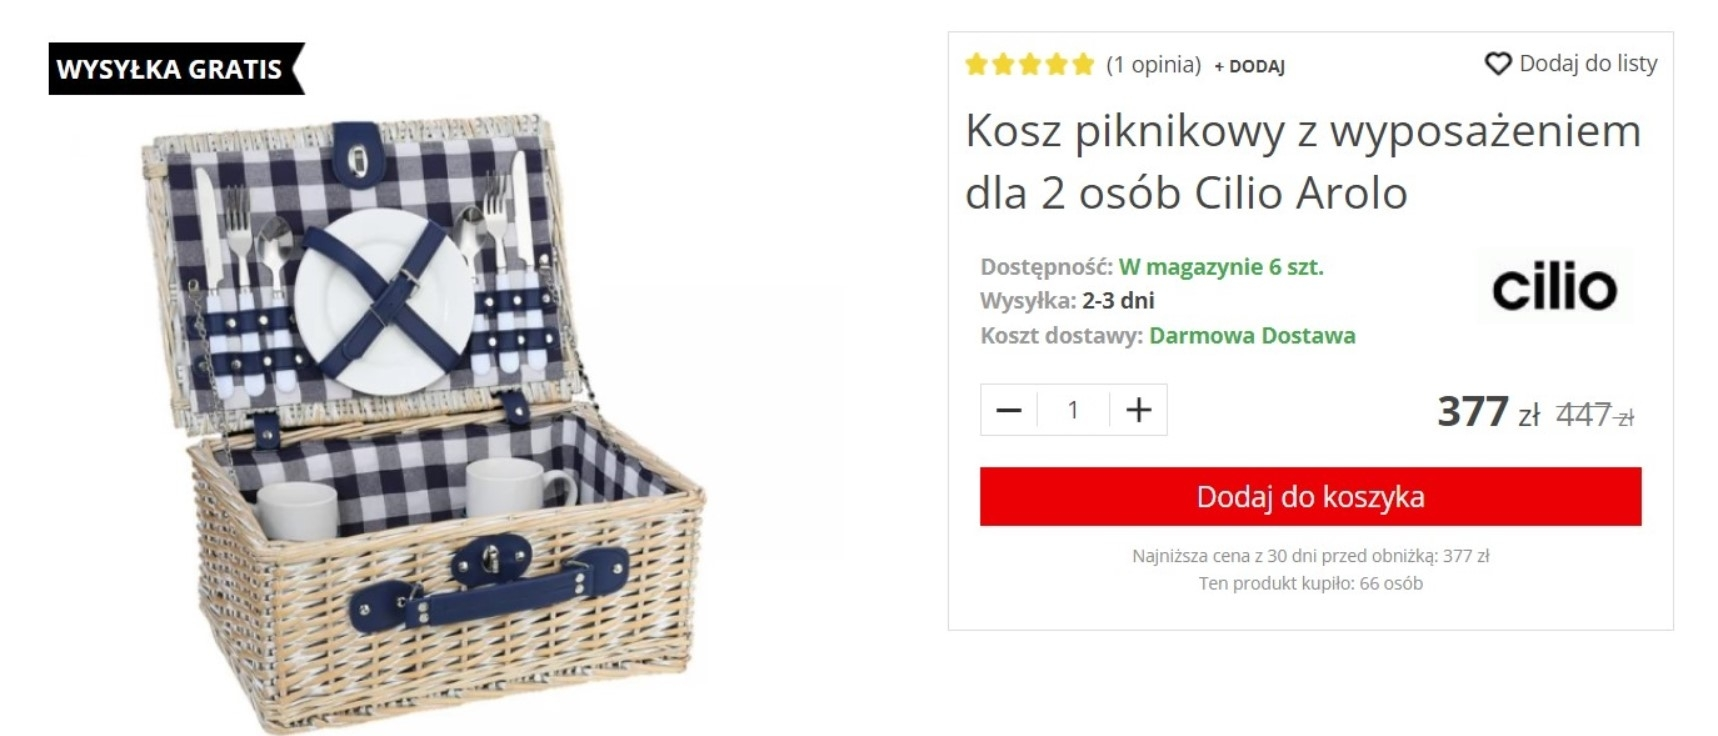Decrease quantity with the minus icon
The width and height of the screenshot is (1718, 736).
click(1009, 410)
